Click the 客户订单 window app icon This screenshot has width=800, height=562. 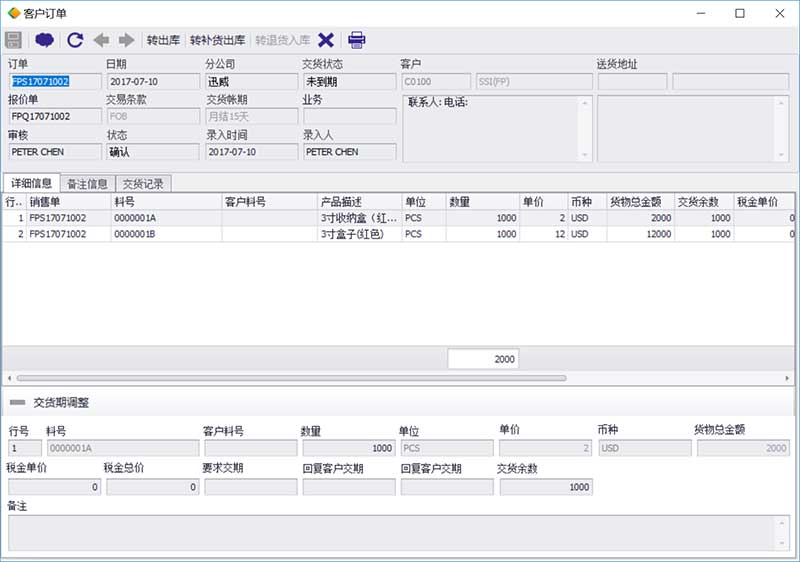[13, 13]
